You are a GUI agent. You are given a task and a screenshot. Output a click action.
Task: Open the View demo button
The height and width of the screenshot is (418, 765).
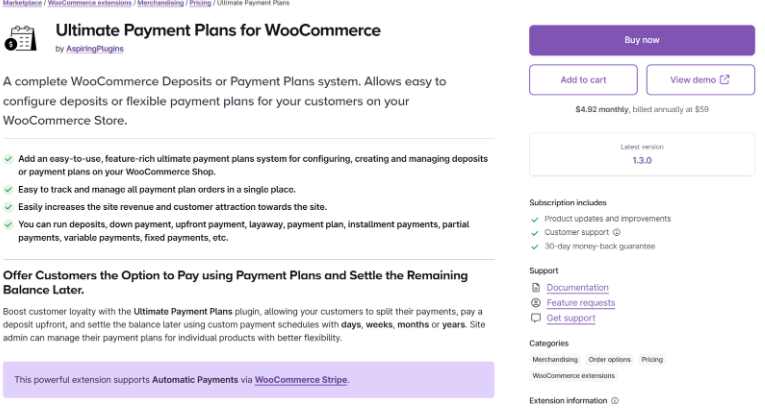[699, 80]
